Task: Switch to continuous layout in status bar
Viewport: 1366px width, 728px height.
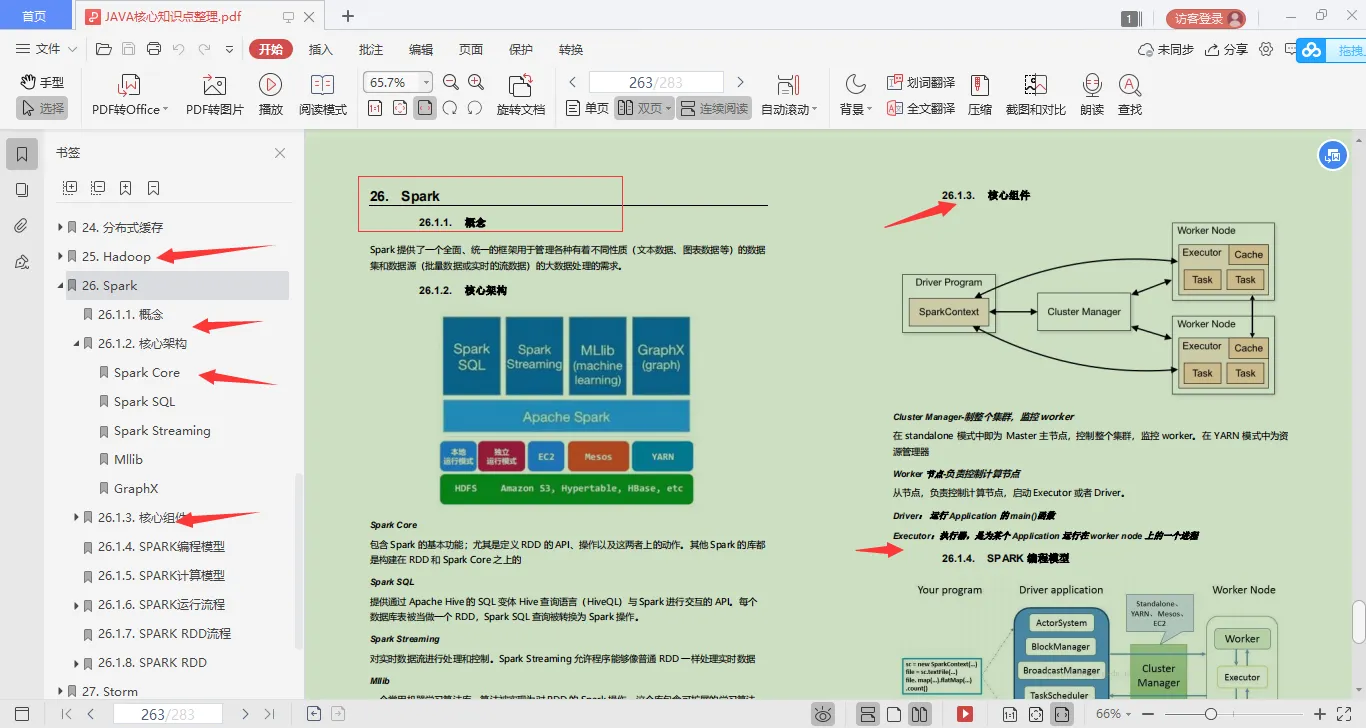Action: coord(868,714)
